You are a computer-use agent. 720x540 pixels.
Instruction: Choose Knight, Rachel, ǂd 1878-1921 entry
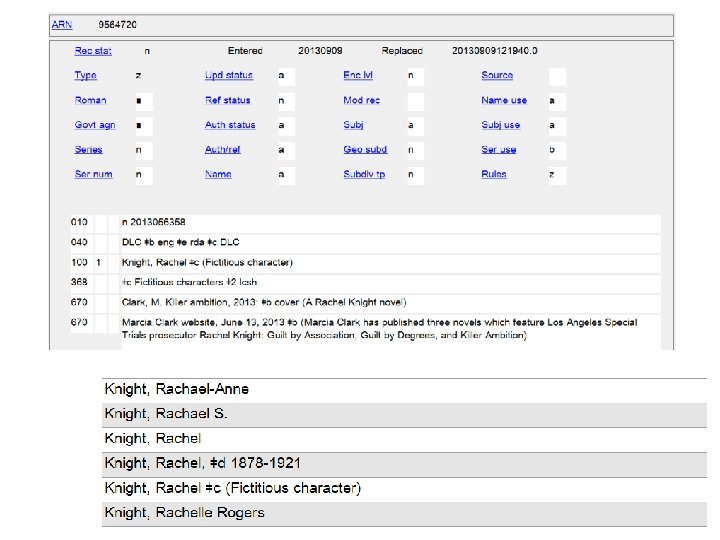(x=202, y=463)
